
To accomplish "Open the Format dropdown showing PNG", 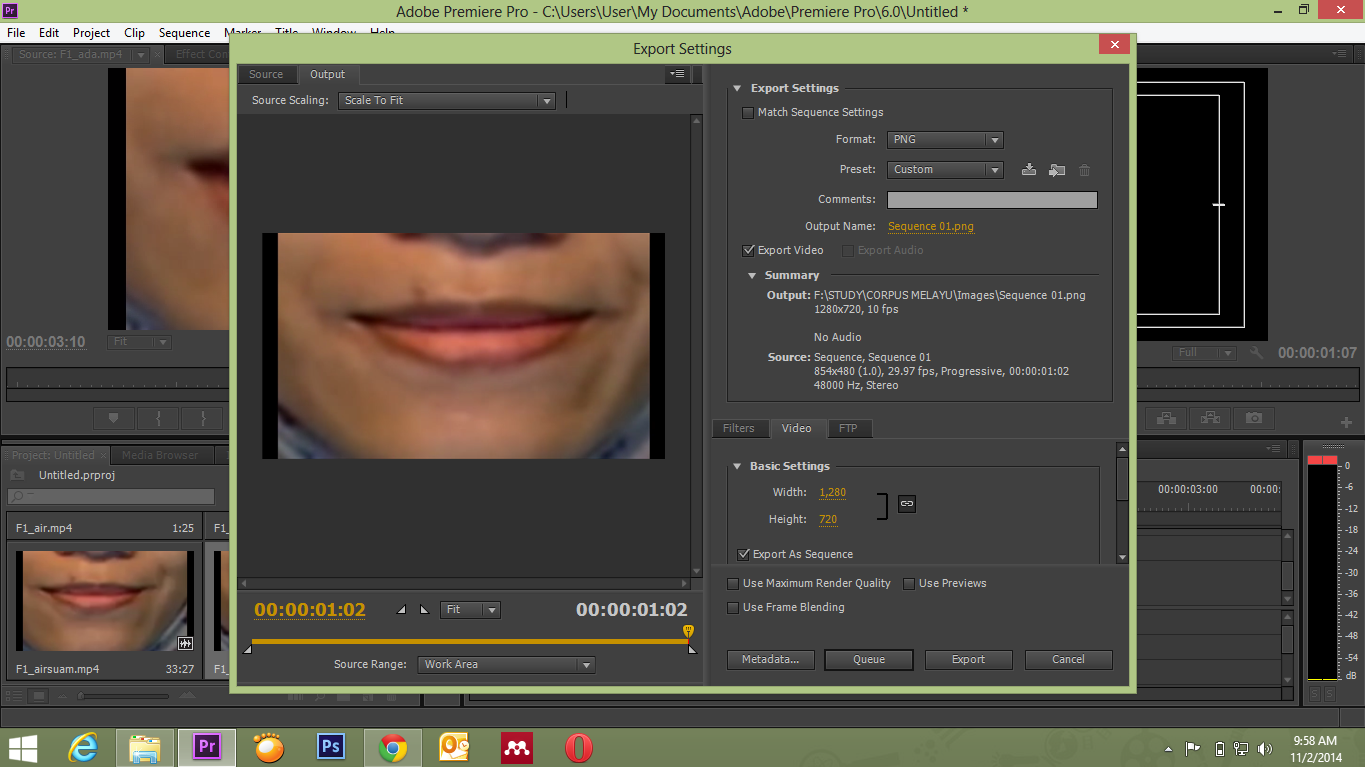I will click(945, 140).
